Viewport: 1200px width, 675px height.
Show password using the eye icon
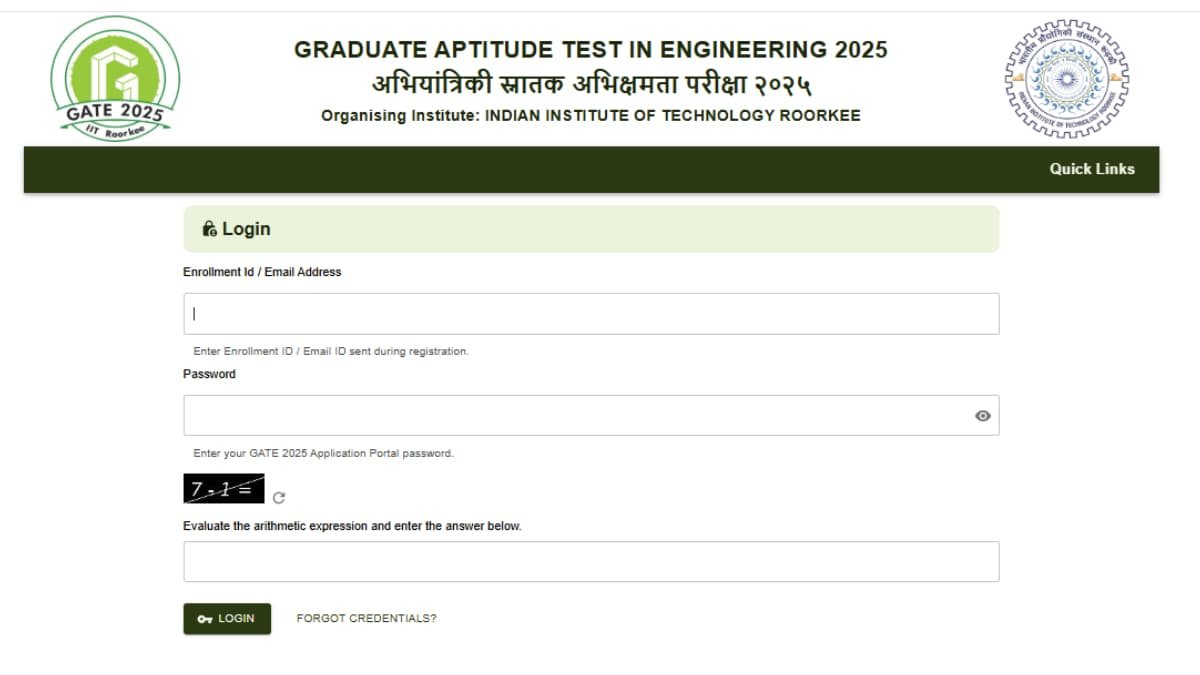982,416
